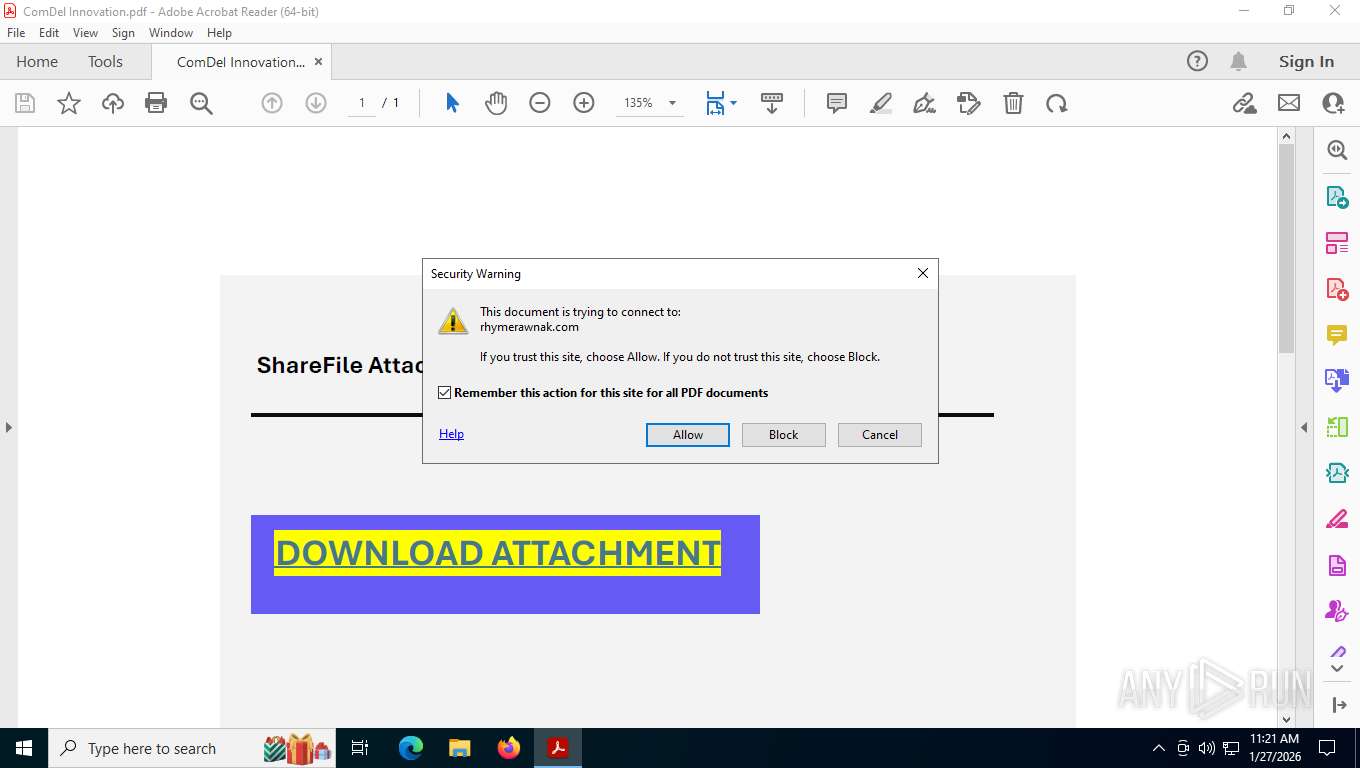
Task: Click the Save file icon
Action: (x=25, y=103)
